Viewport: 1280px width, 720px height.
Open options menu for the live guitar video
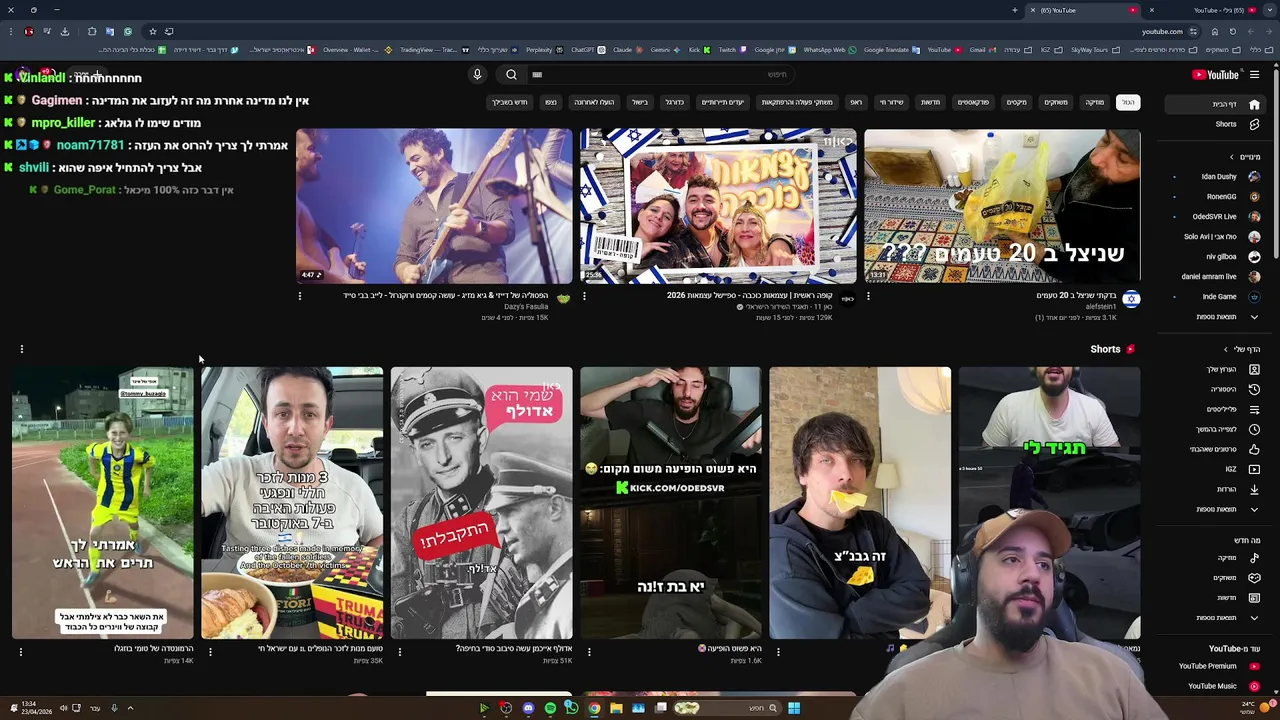[299, 296]
